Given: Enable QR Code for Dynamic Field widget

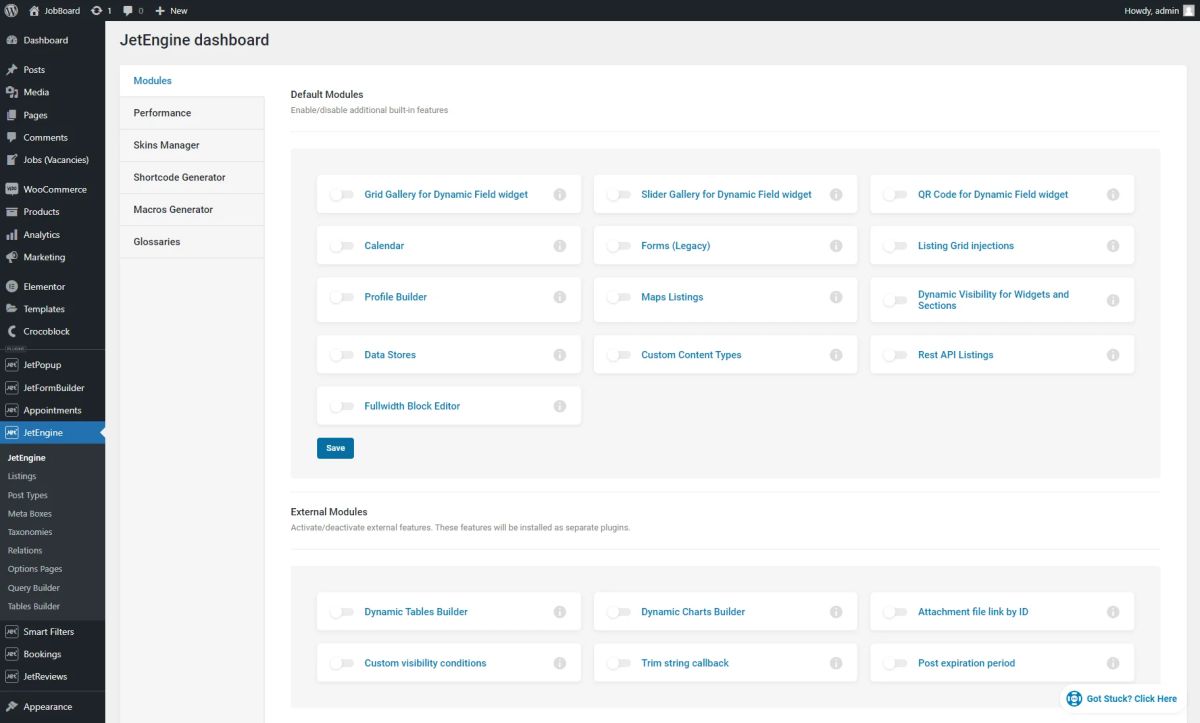Looking at the screenshot, I should 895,195.
